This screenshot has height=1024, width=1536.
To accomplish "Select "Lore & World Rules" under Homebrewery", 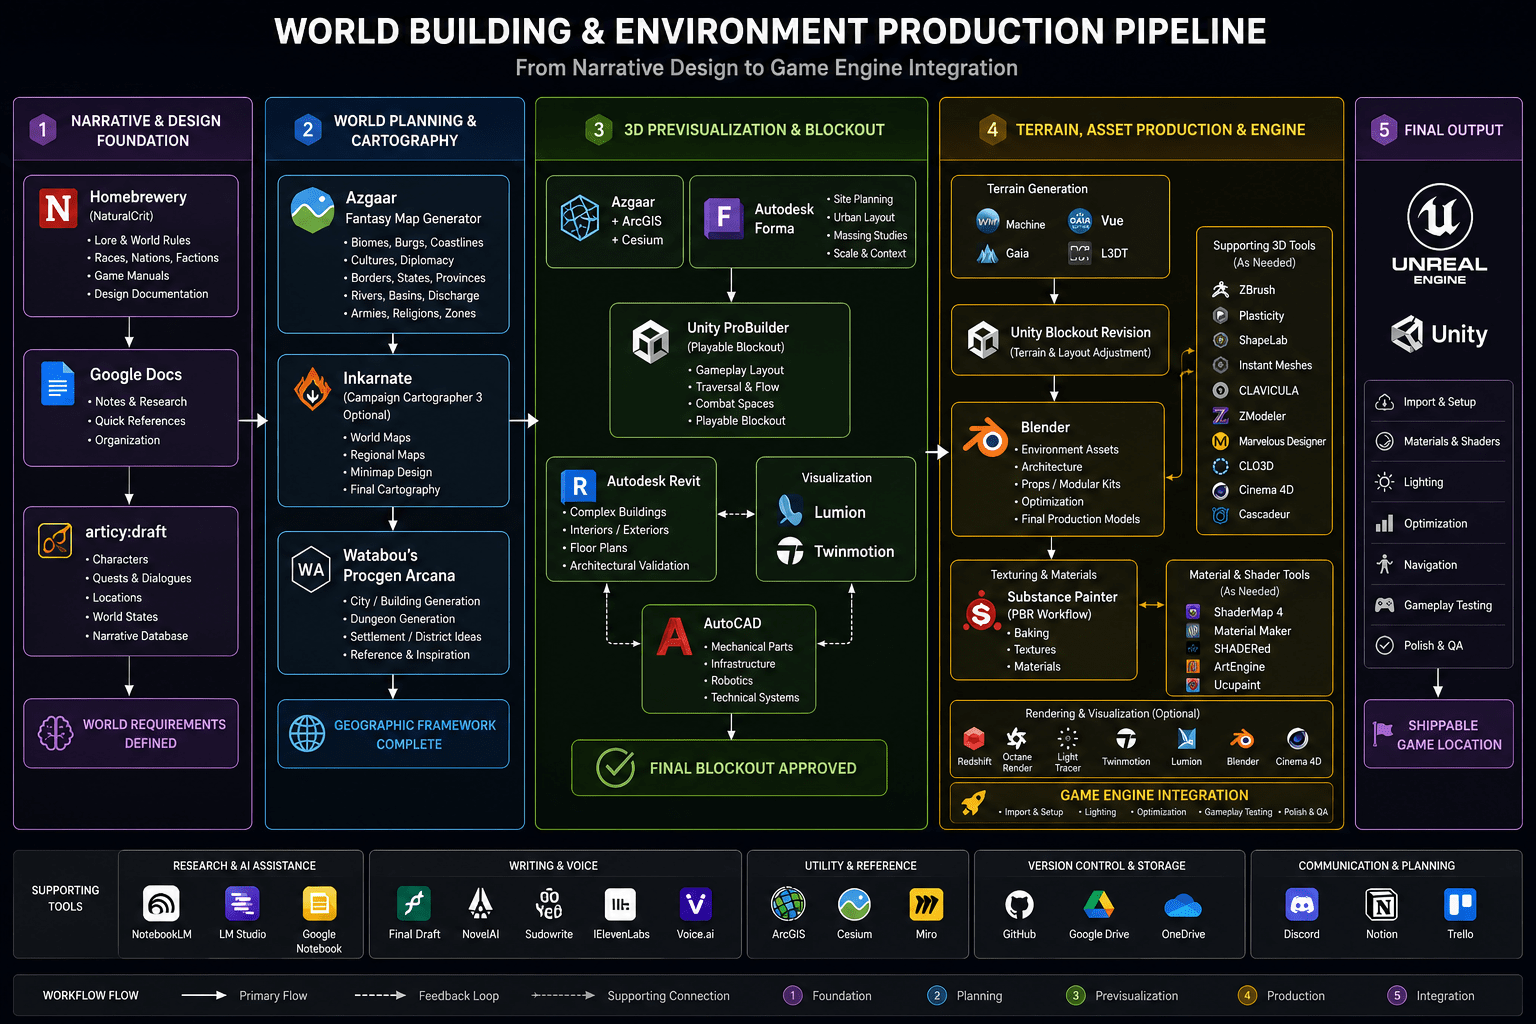I will [x=142, y=240].
